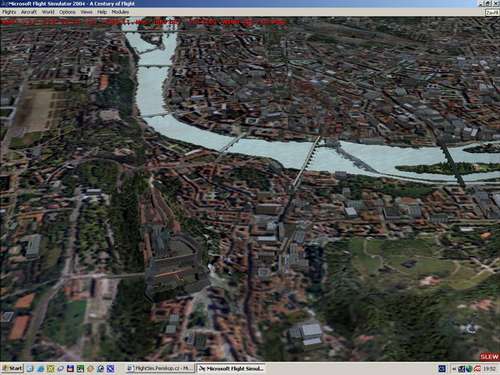
Task: Open the green quick launch icon
Action: coord(80,369)
